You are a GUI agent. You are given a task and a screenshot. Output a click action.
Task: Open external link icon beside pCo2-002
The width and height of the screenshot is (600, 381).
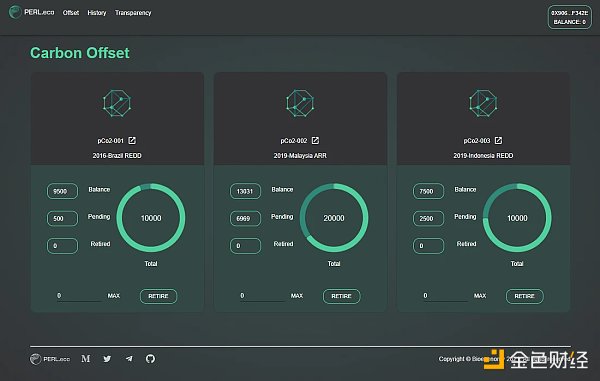point(315,141)
